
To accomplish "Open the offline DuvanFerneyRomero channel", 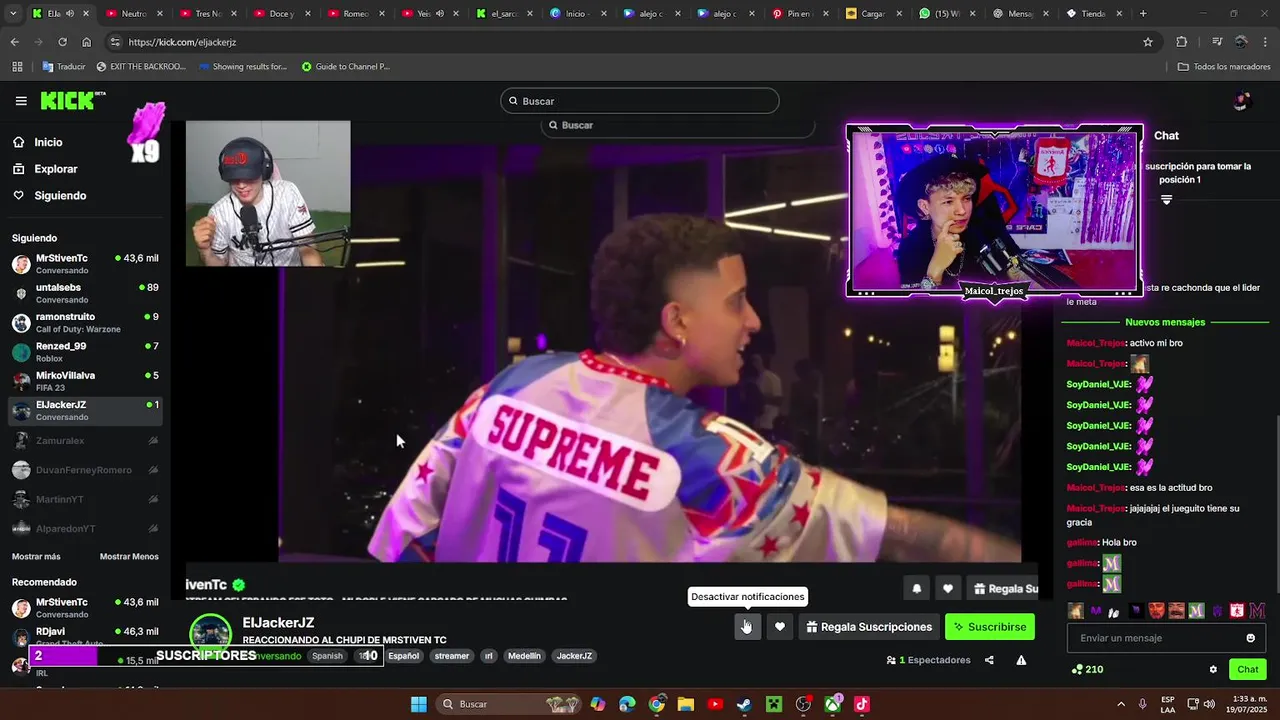I will coord(85,470).
